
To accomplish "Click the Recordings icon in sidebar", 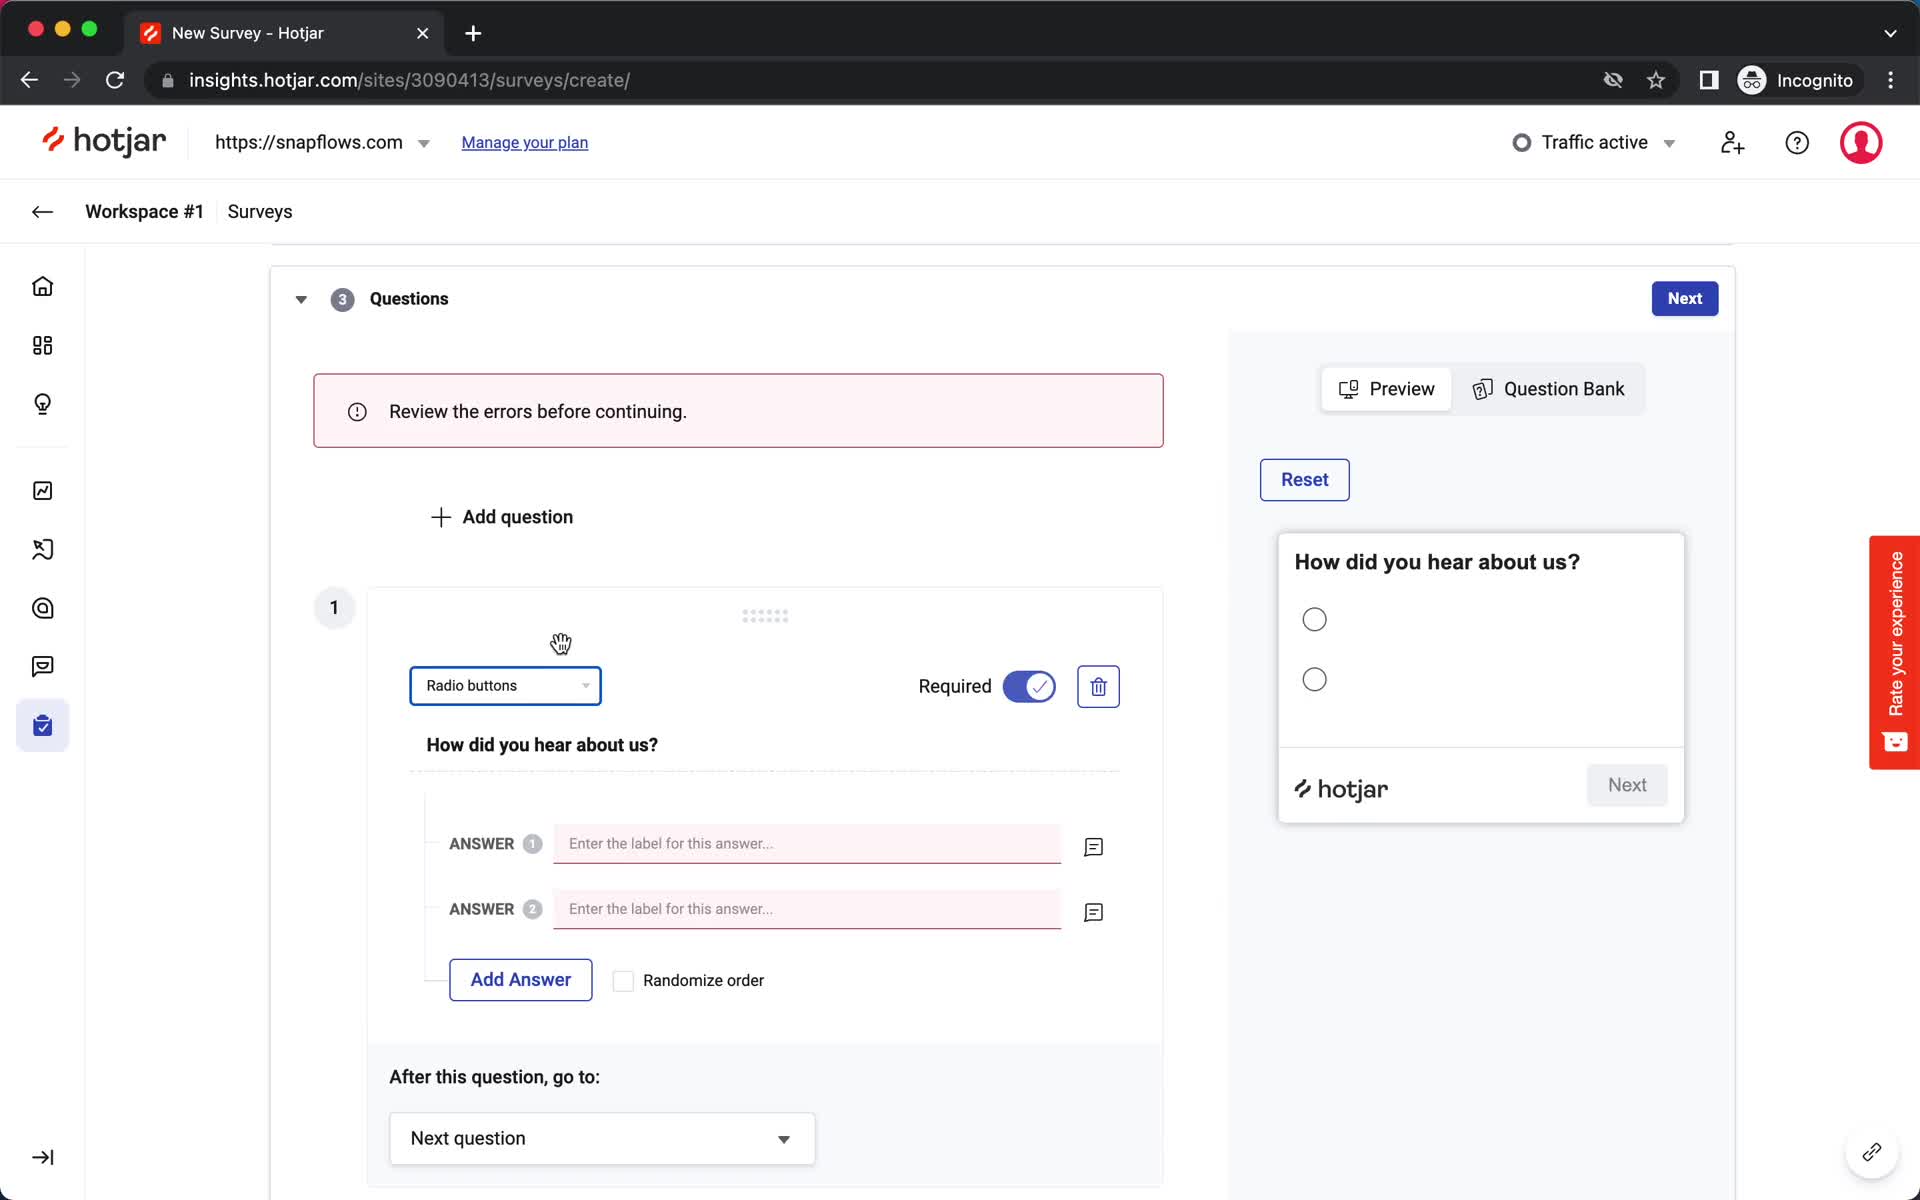I will click(x=43, y=550).
